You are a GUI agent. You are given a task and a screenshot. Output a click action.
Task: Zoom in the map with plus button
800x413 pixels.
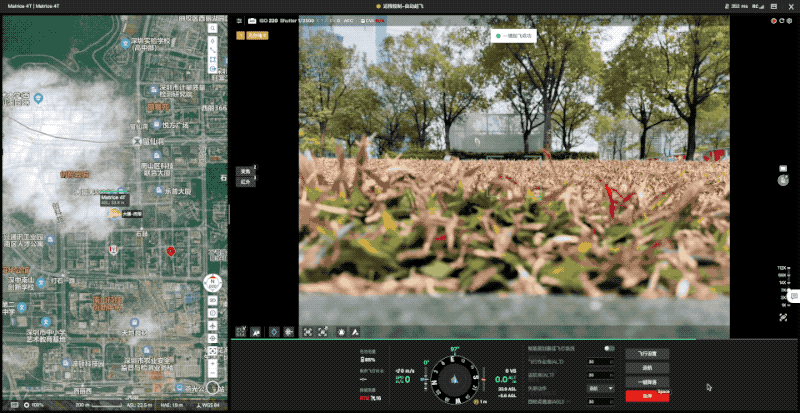213,364
